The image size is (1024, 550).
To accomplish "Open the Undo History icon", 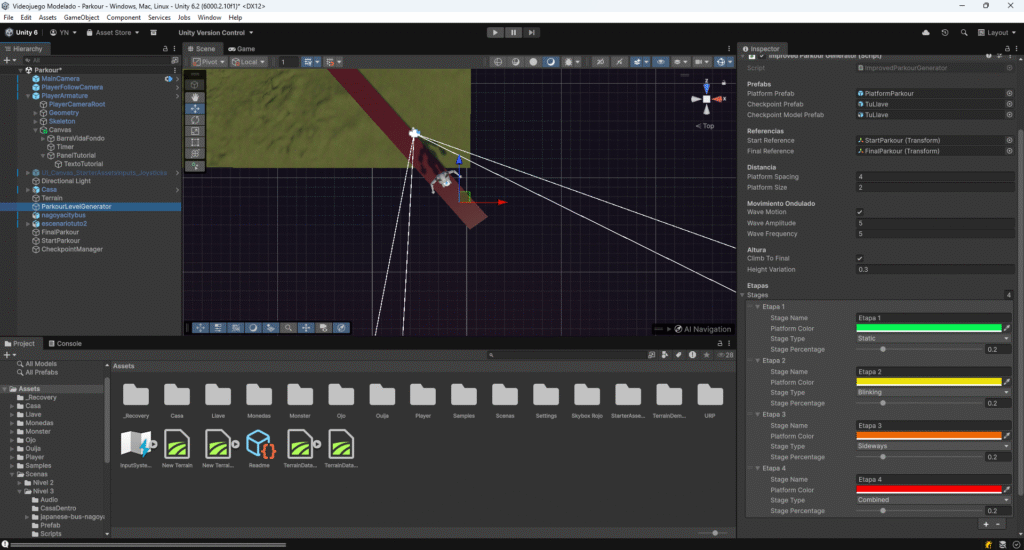I will pos(944,32).
